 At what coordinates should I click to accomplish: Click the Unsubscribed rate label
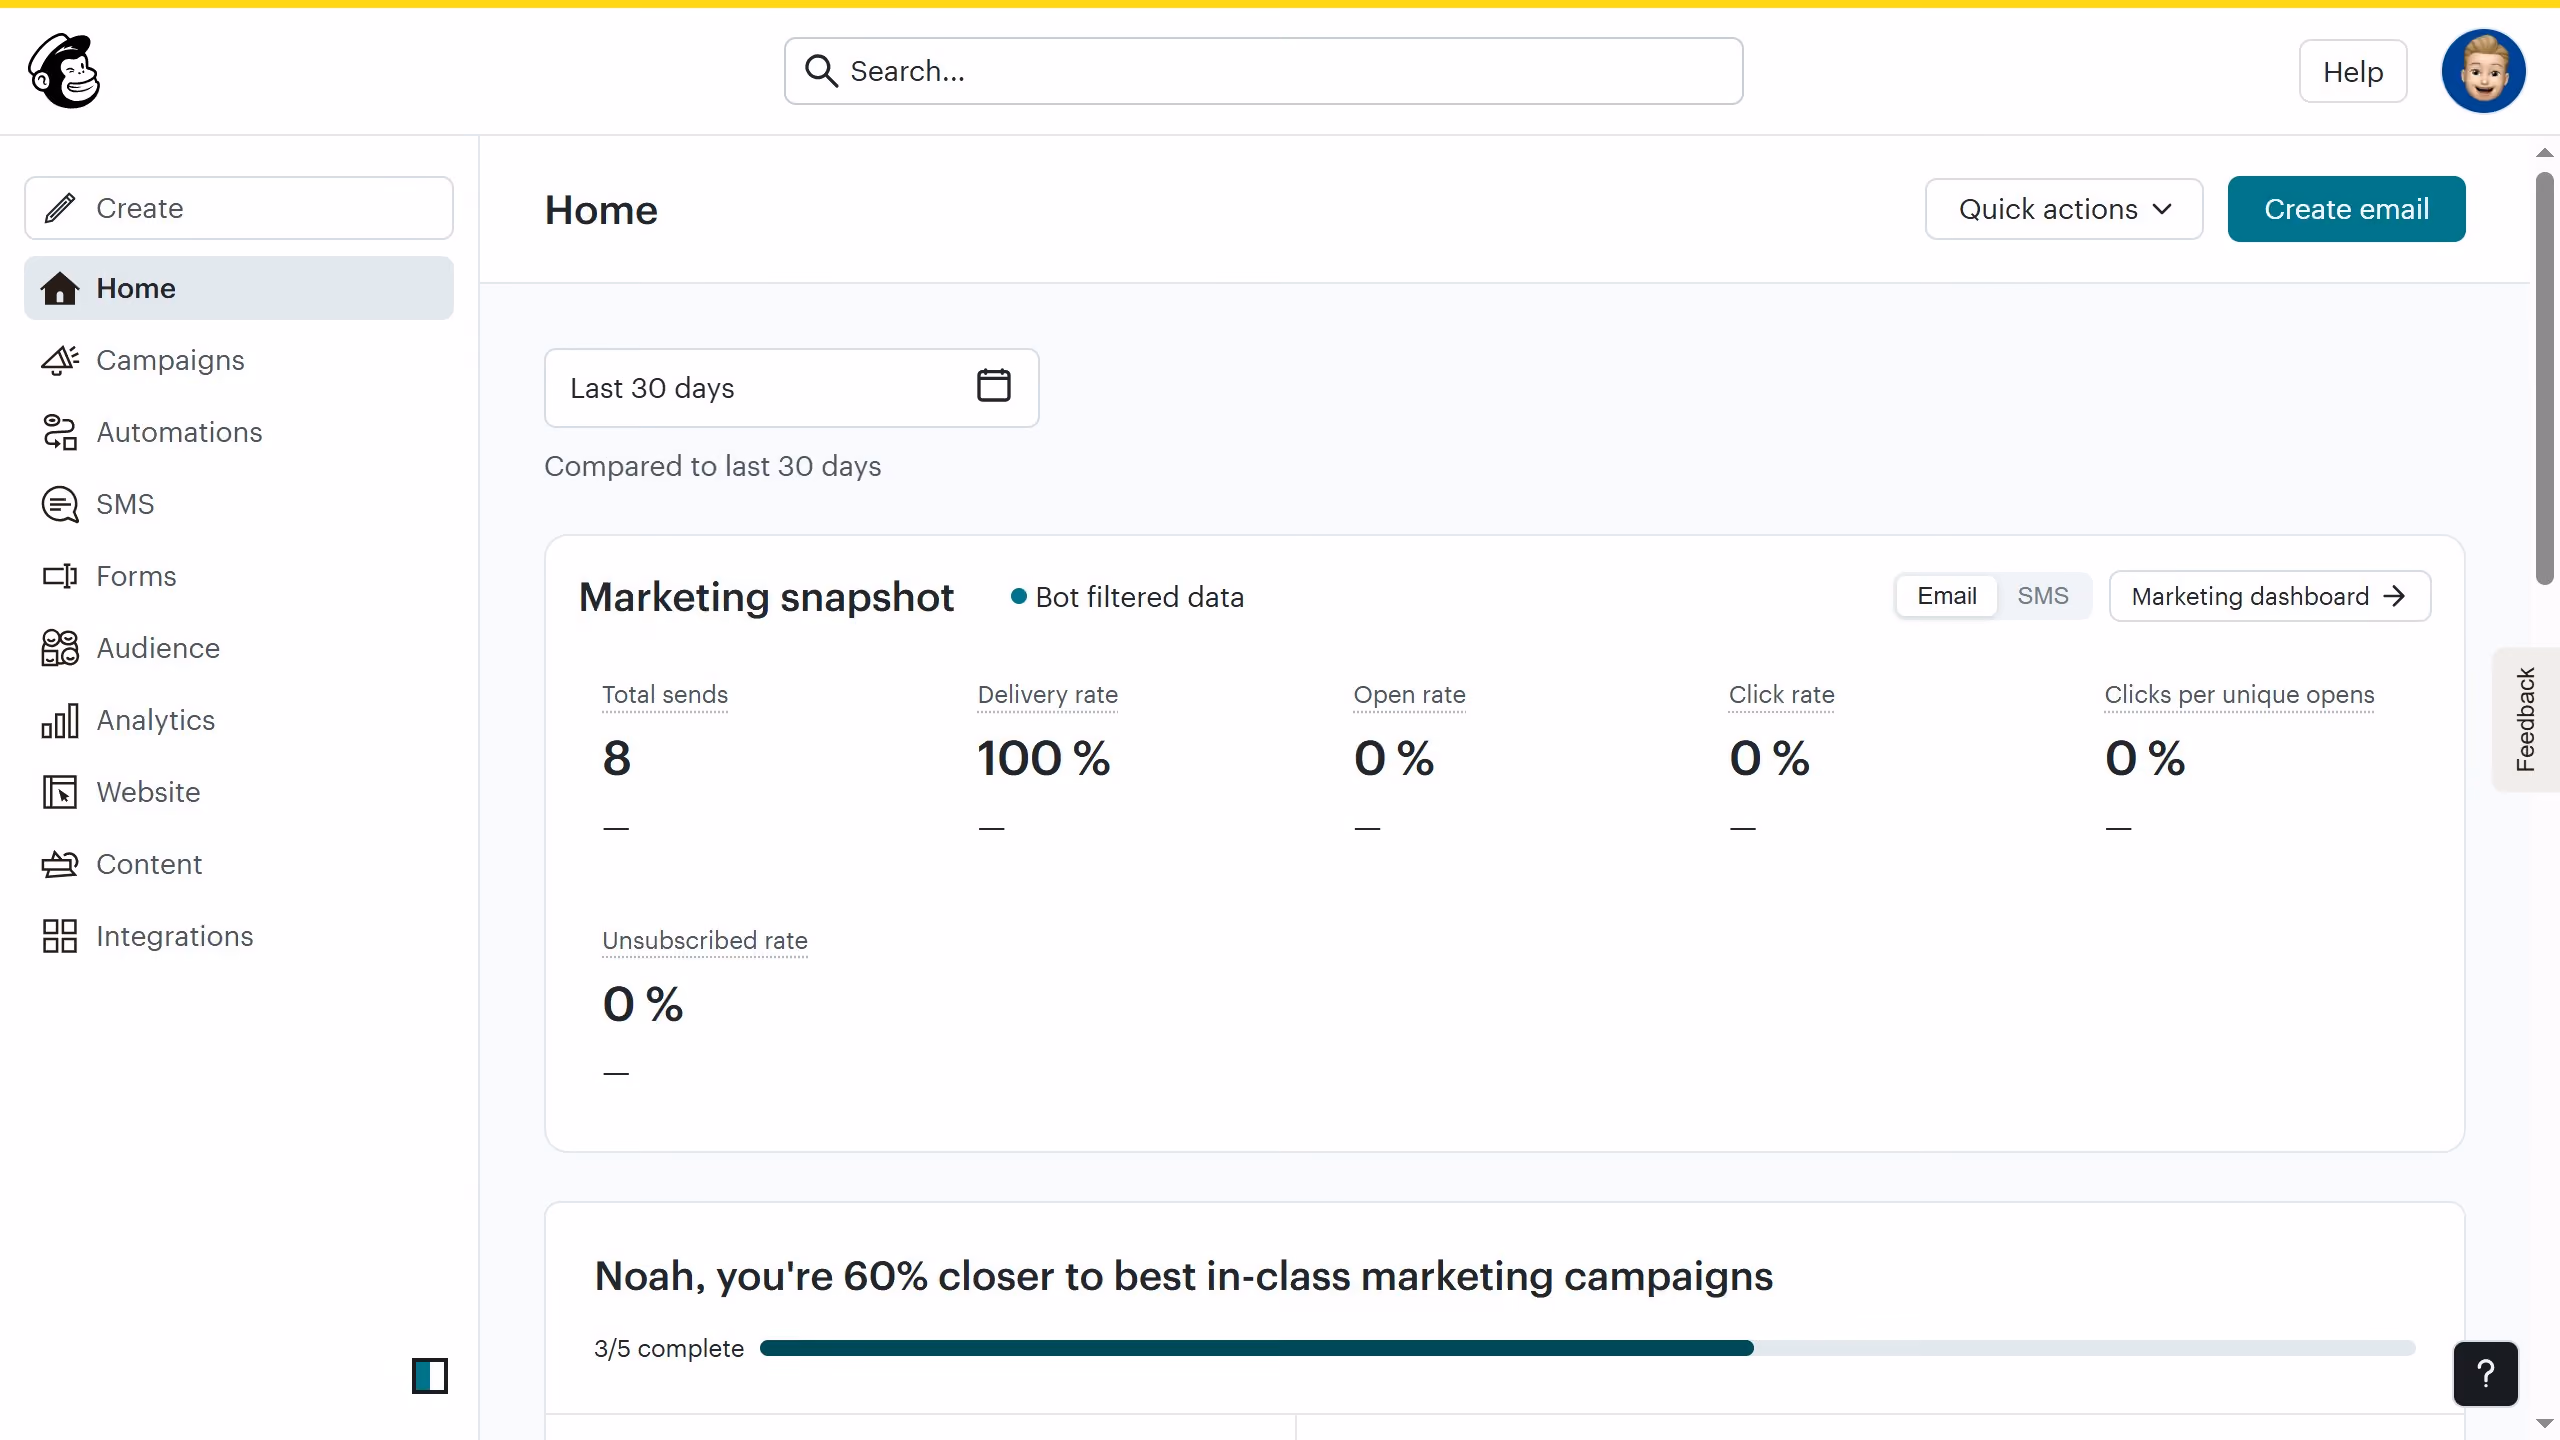pyautogui.click(x=705, y=940)
